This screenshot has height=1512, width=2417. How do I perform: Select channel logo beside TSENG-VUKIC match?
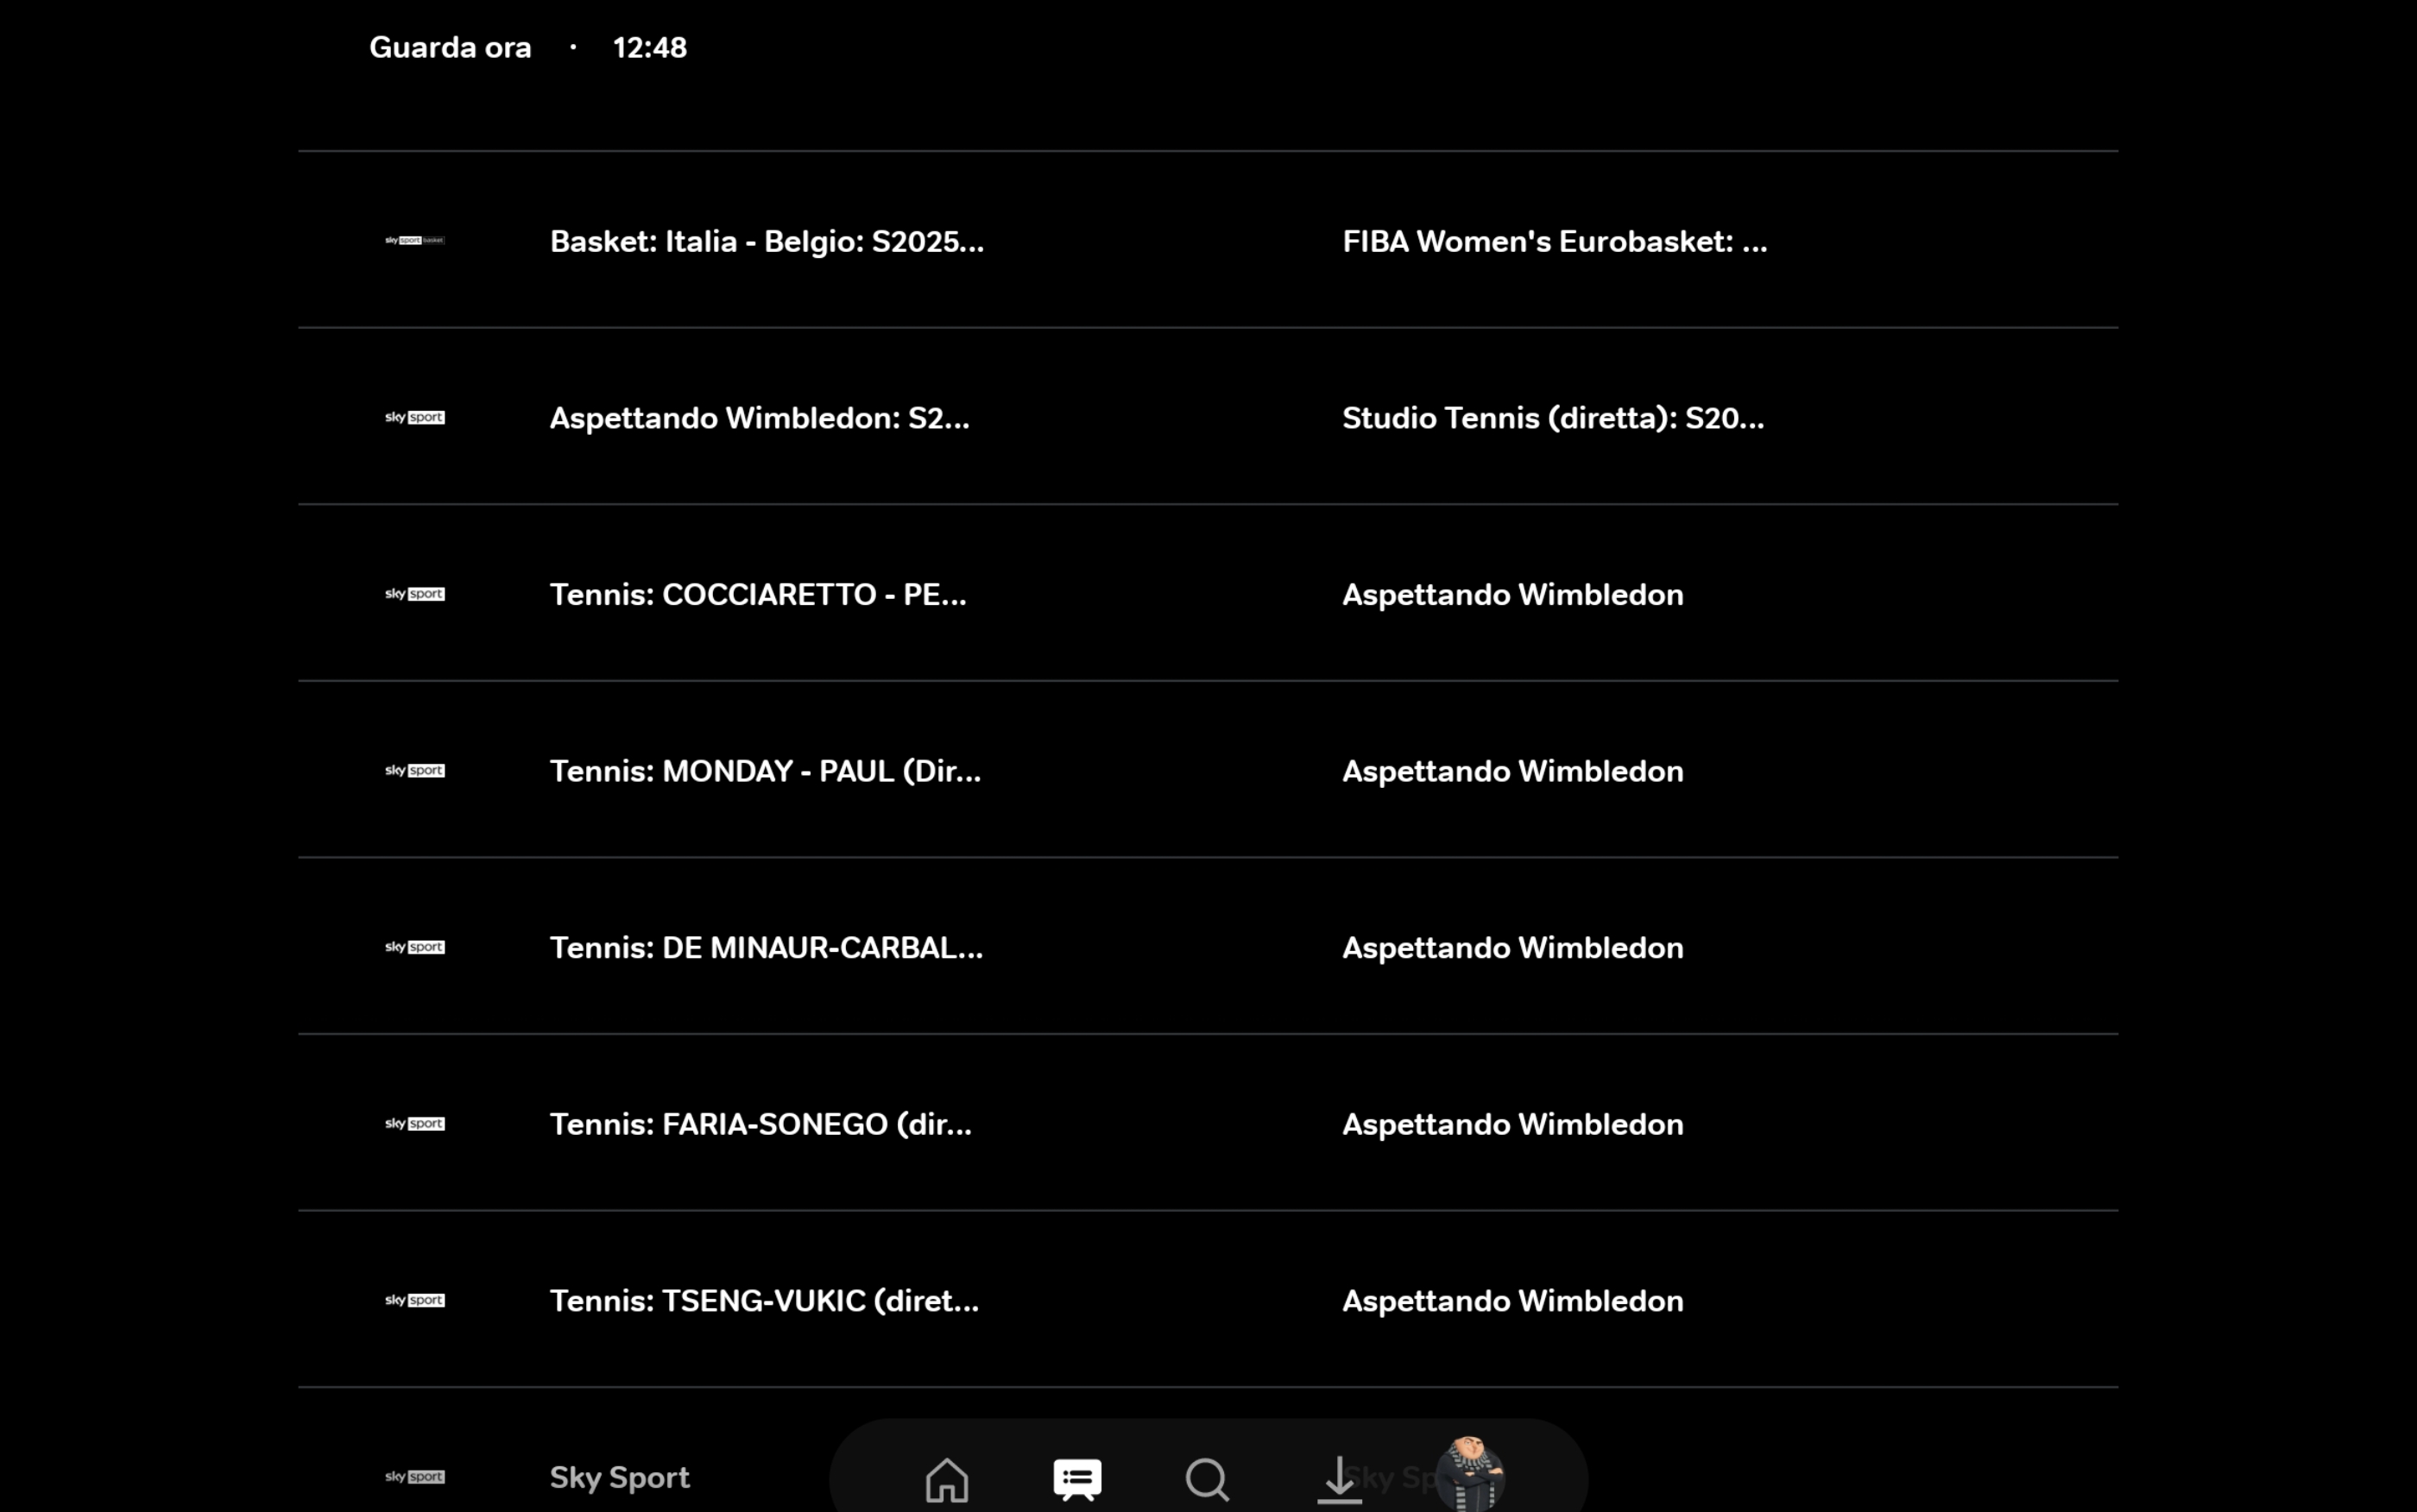(415, 1300)
